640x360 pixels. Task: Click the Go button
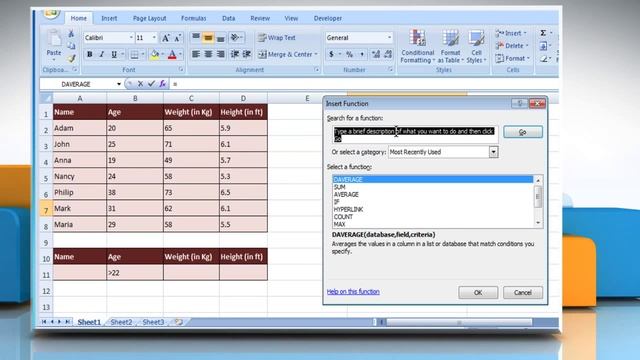tap(522, 132)
